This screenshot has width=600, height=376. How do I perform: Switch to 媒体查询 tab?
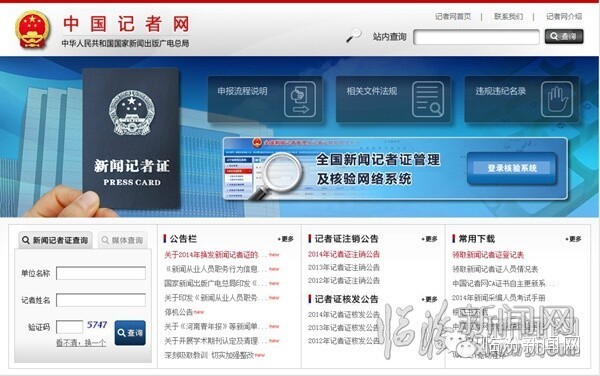(122, 240)
